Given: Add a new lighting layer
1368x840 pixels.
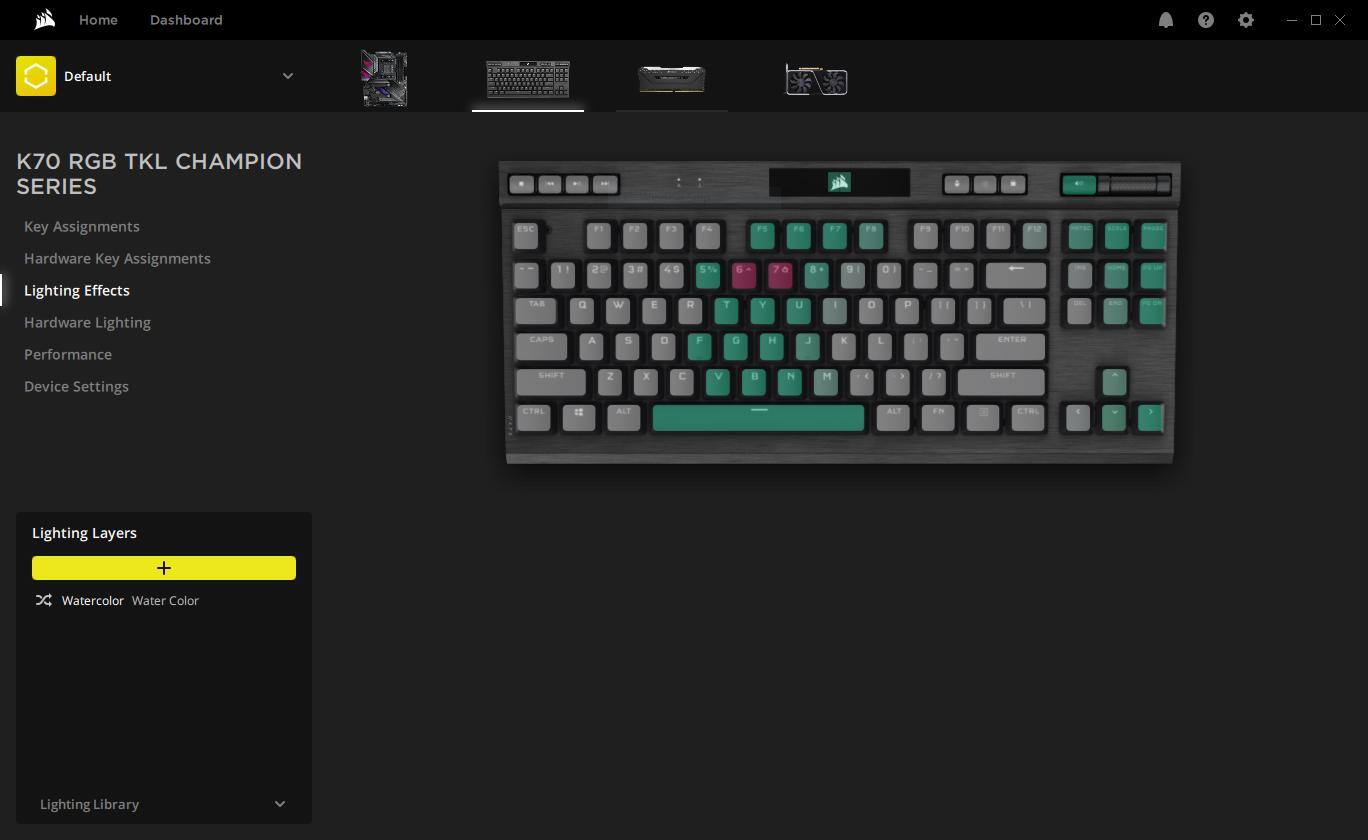Looking at the screenshot, I should tap(164, 568).
